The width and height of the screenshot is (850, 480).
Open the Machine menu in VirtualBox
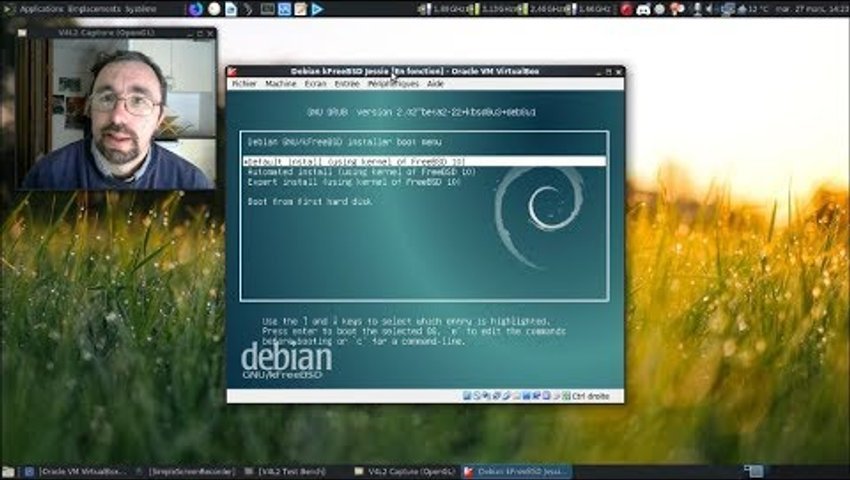[x=281, y=84]
